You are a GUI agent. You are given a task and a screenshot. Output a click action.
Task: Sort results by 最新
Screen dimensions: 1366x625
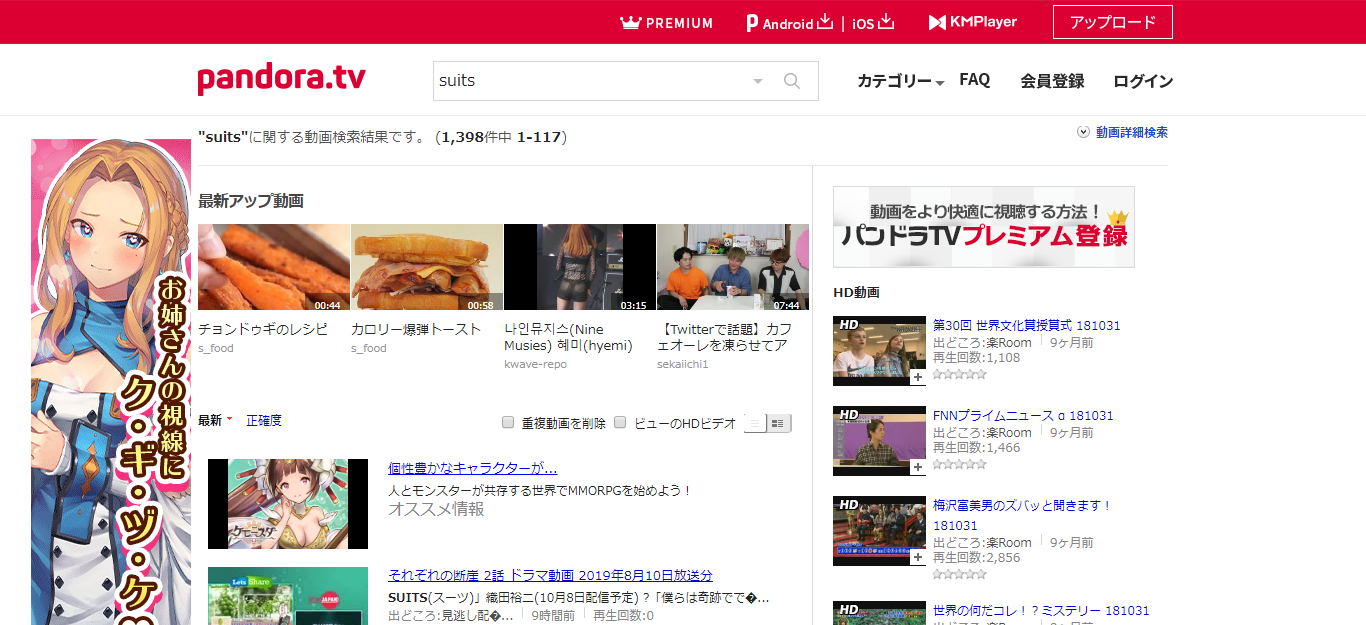tap(210, 420)
